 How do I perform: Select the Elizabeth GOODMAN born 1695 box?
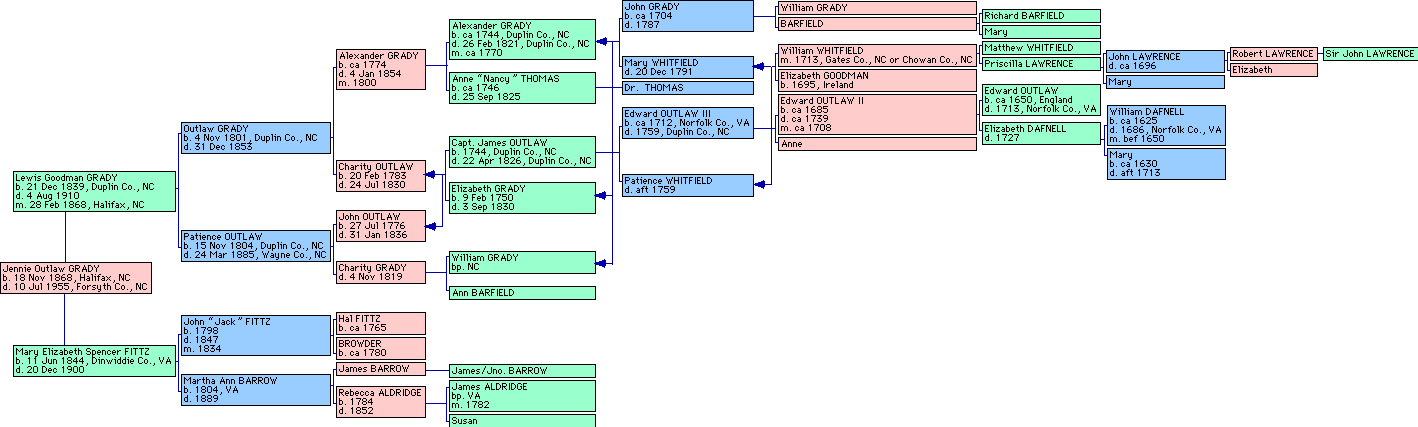pos(876,80)
